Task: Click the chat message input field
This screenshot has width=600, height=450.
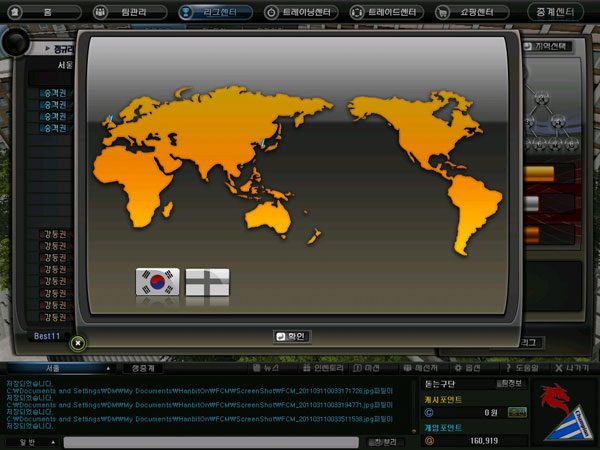Action: tap(210, 441)
